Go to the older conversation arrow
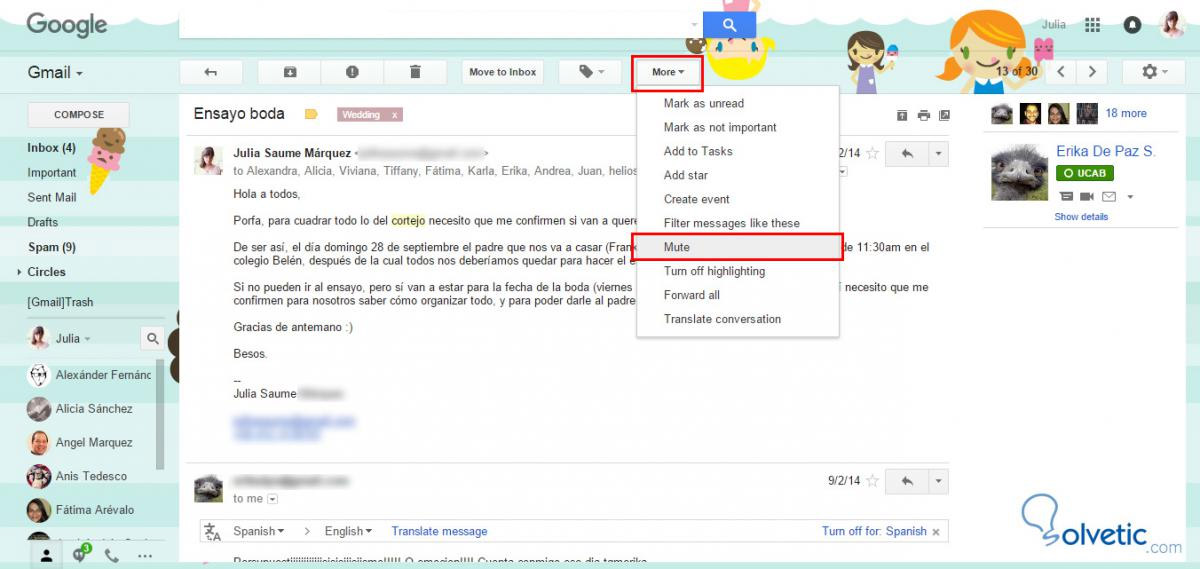This screenshot has height=569, width=1200. [1092, 72]
